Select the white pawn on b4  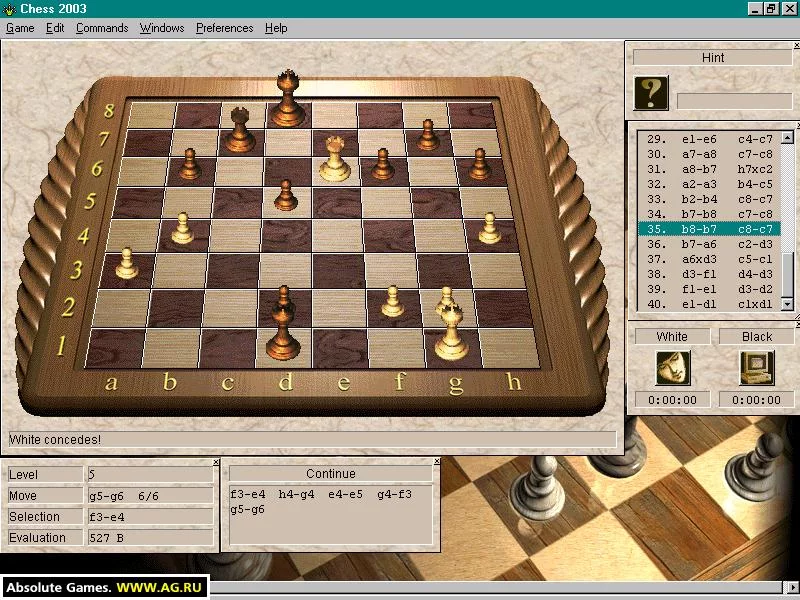click(182, 229)
